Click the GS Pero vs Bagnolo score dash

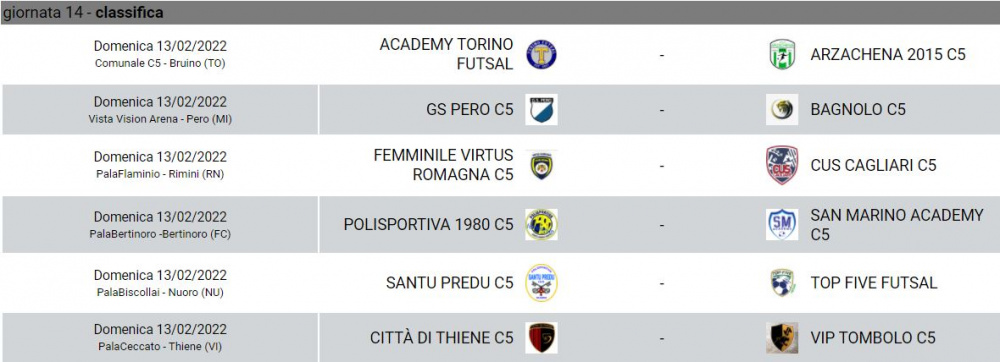pyautogui.click(x=661, y=110)
